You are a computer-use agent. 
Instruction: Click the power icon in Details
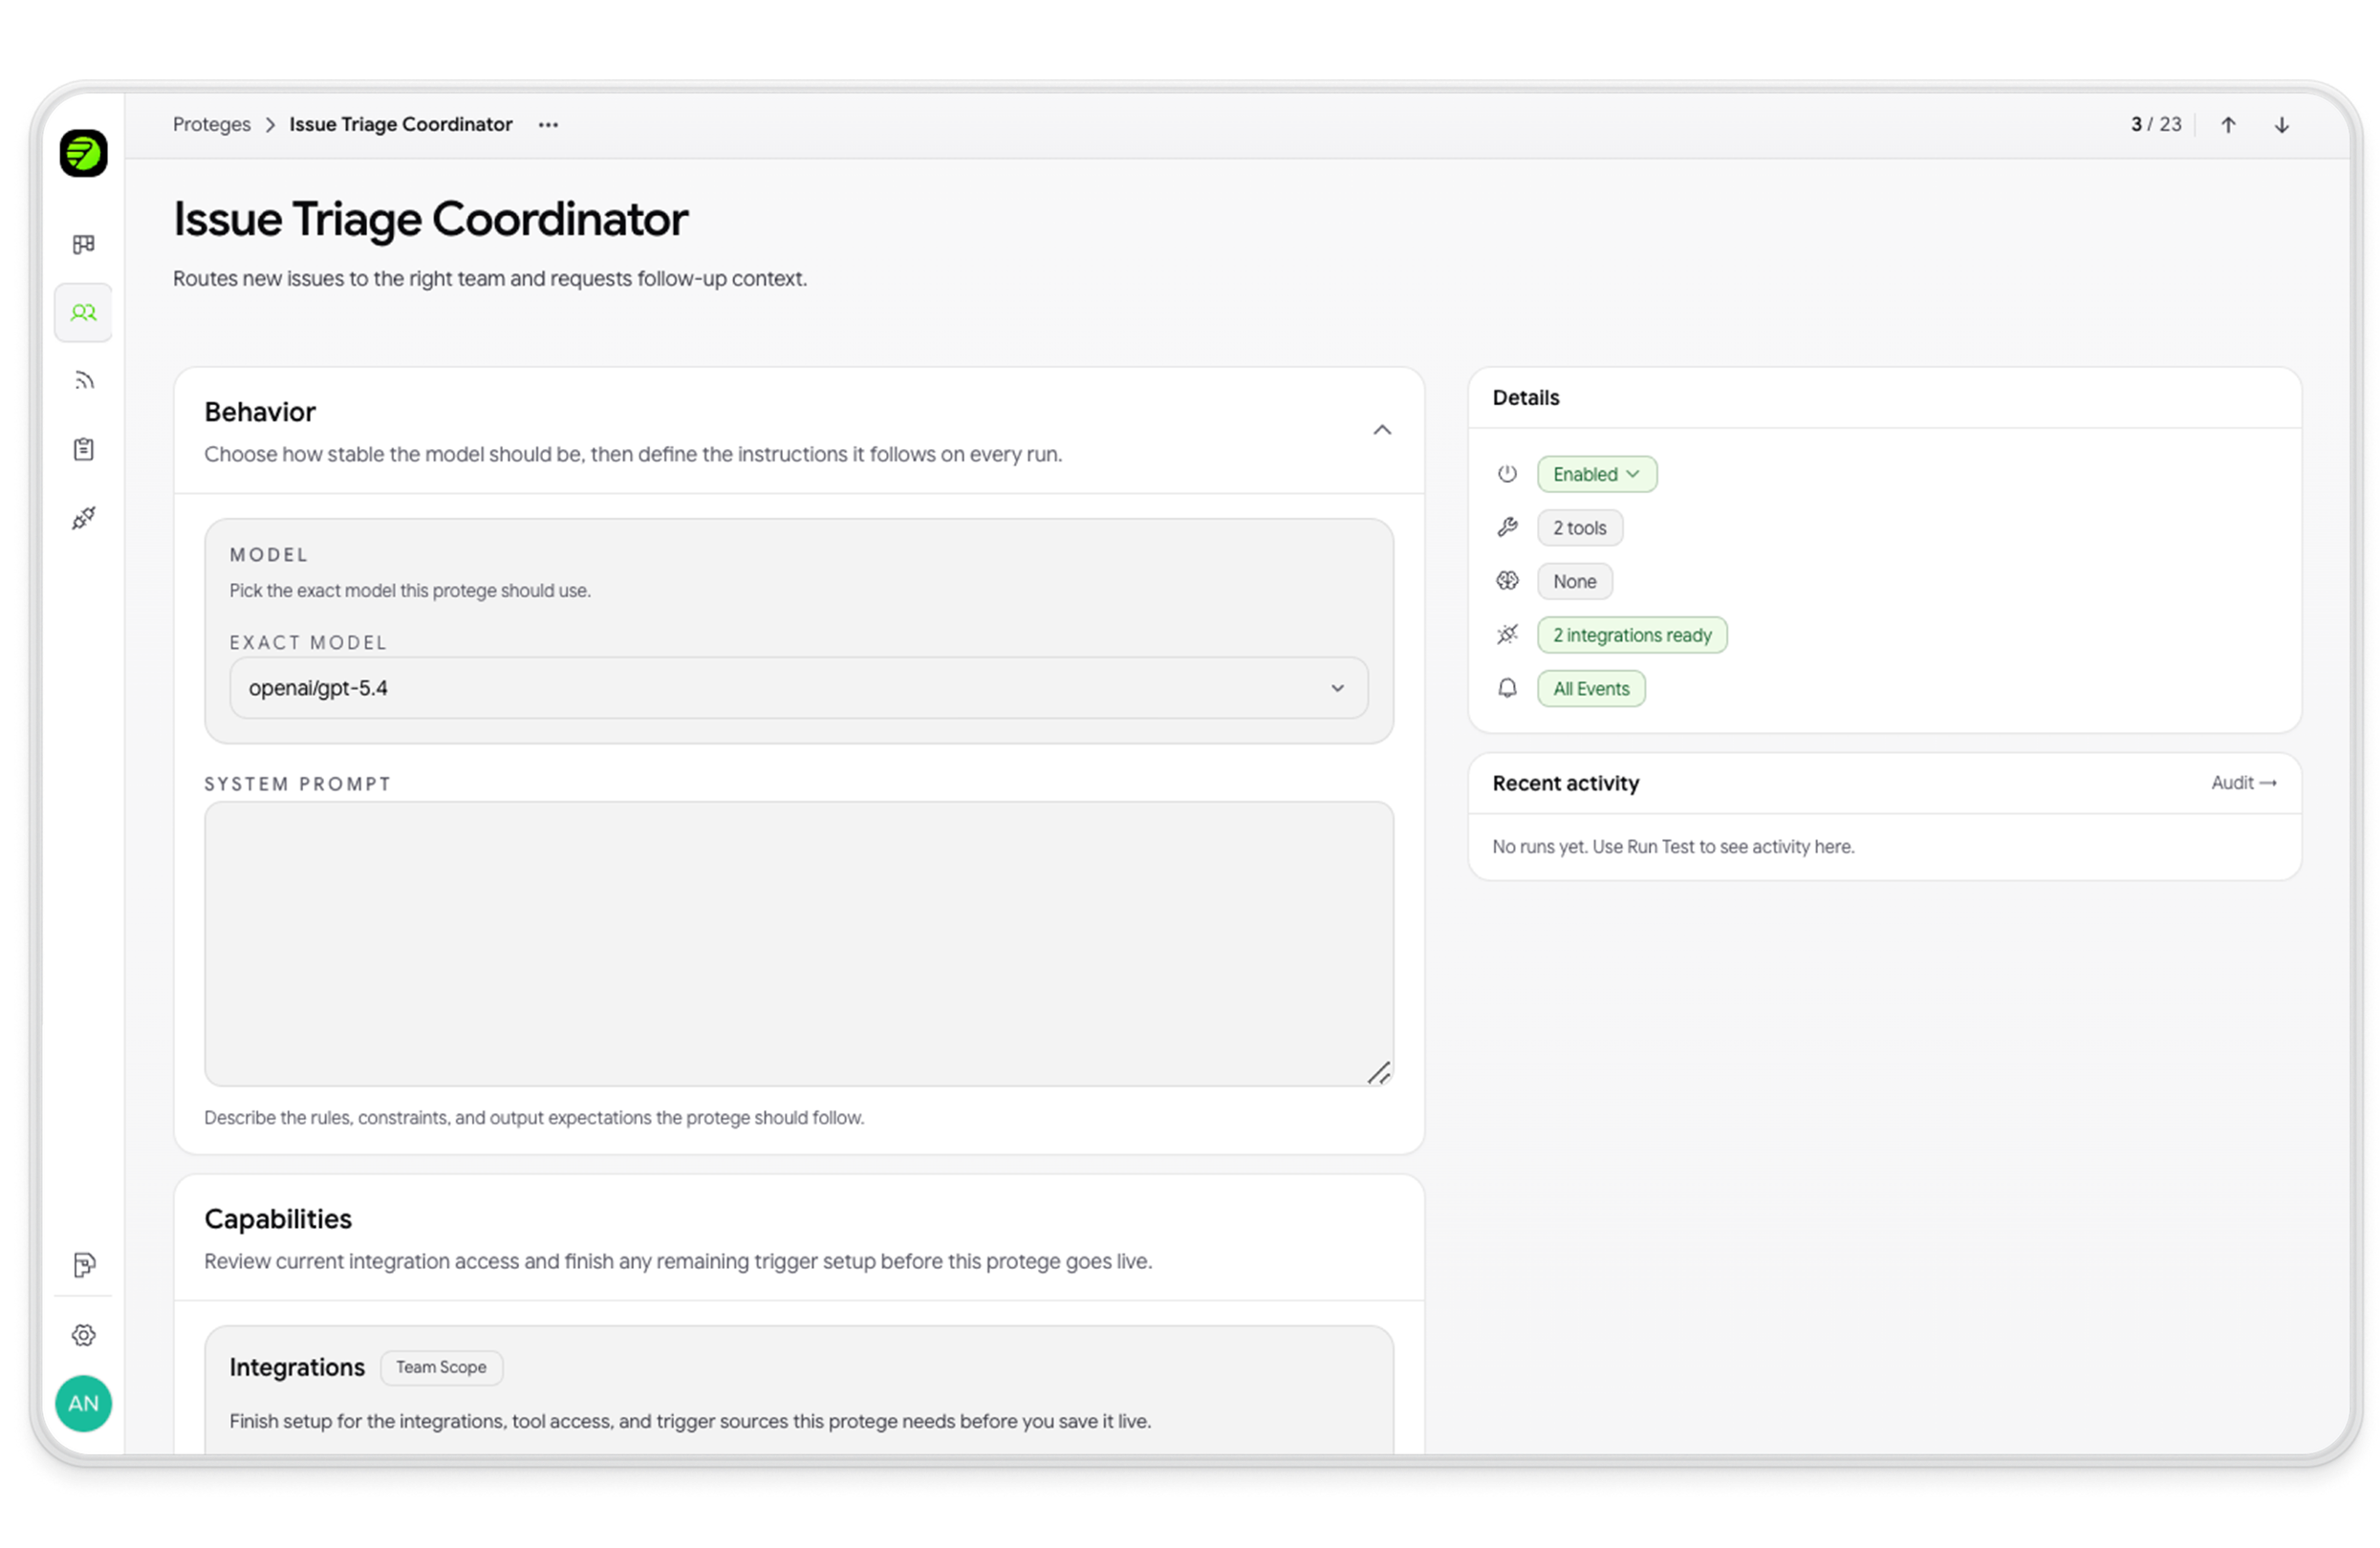[1507, 474]
